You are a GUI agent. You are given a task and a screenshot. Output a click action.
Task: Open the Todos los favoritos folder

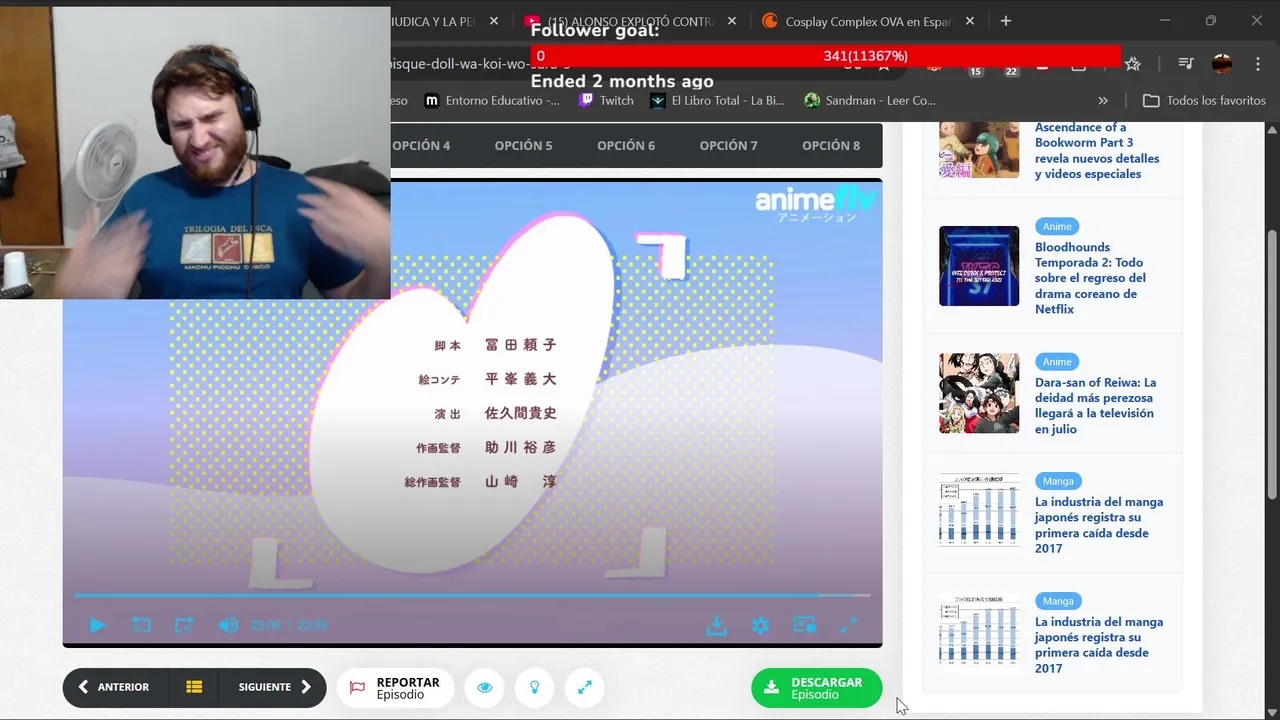[x=1204, y=100]
